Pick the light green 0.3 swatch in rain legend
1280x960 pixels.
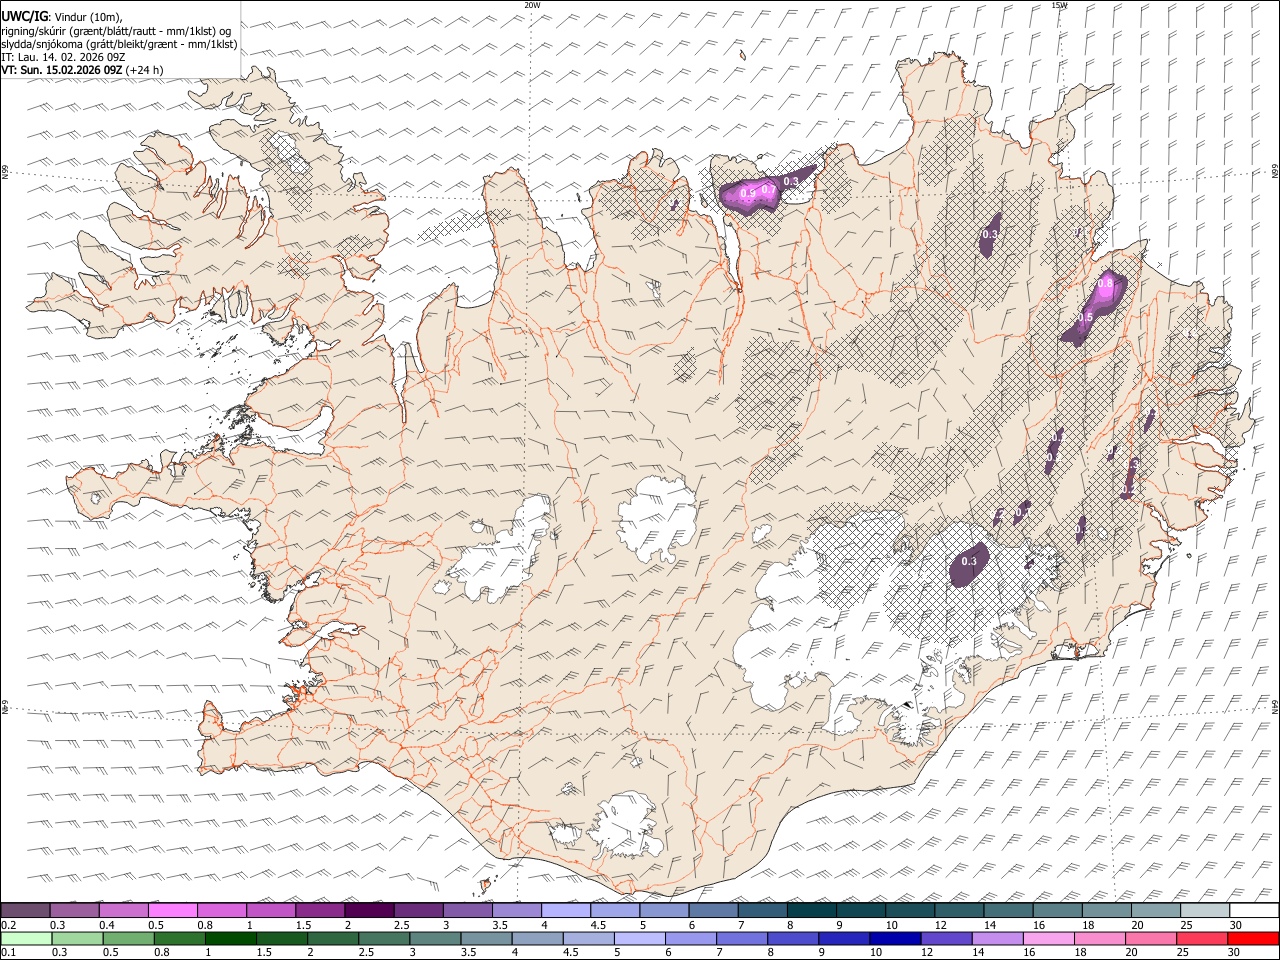[78, 938]
